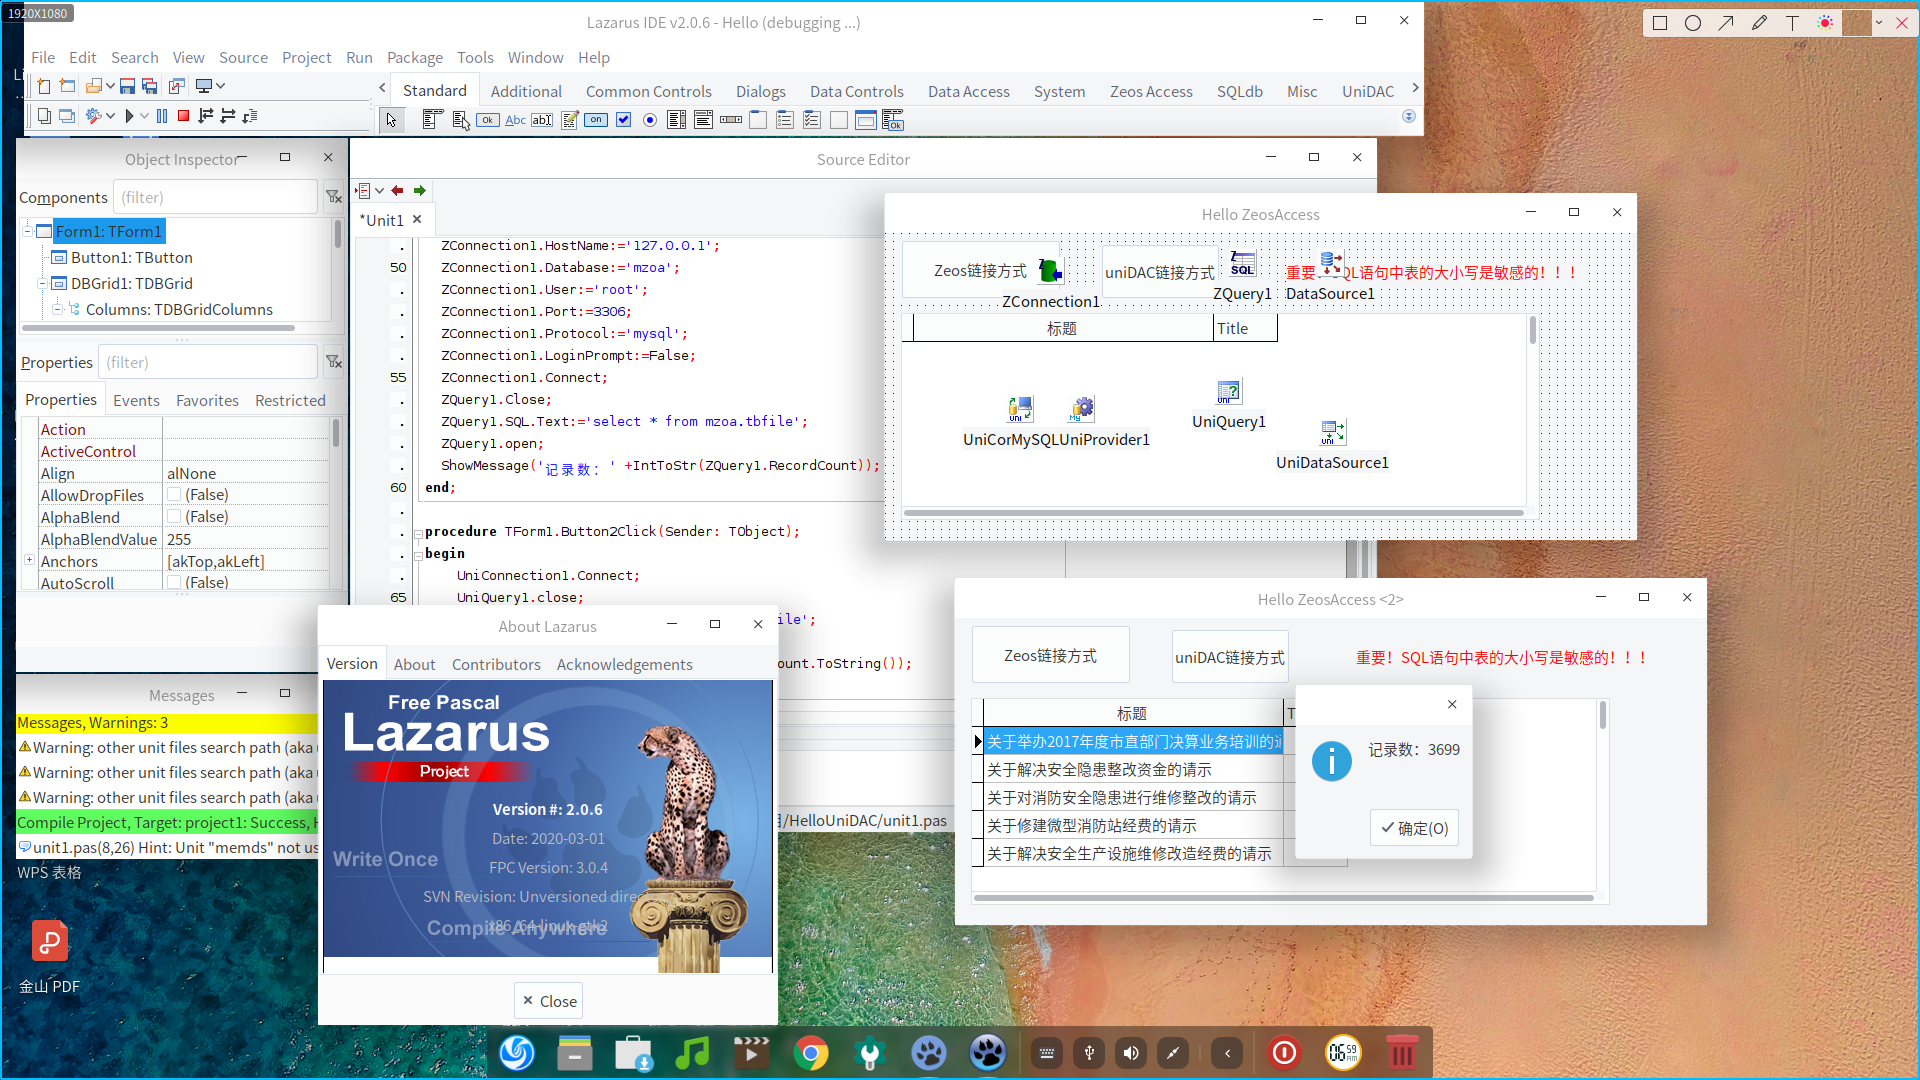Select Button1: TButton in component tree
1920x1080 pixels.
click(131, 257)
